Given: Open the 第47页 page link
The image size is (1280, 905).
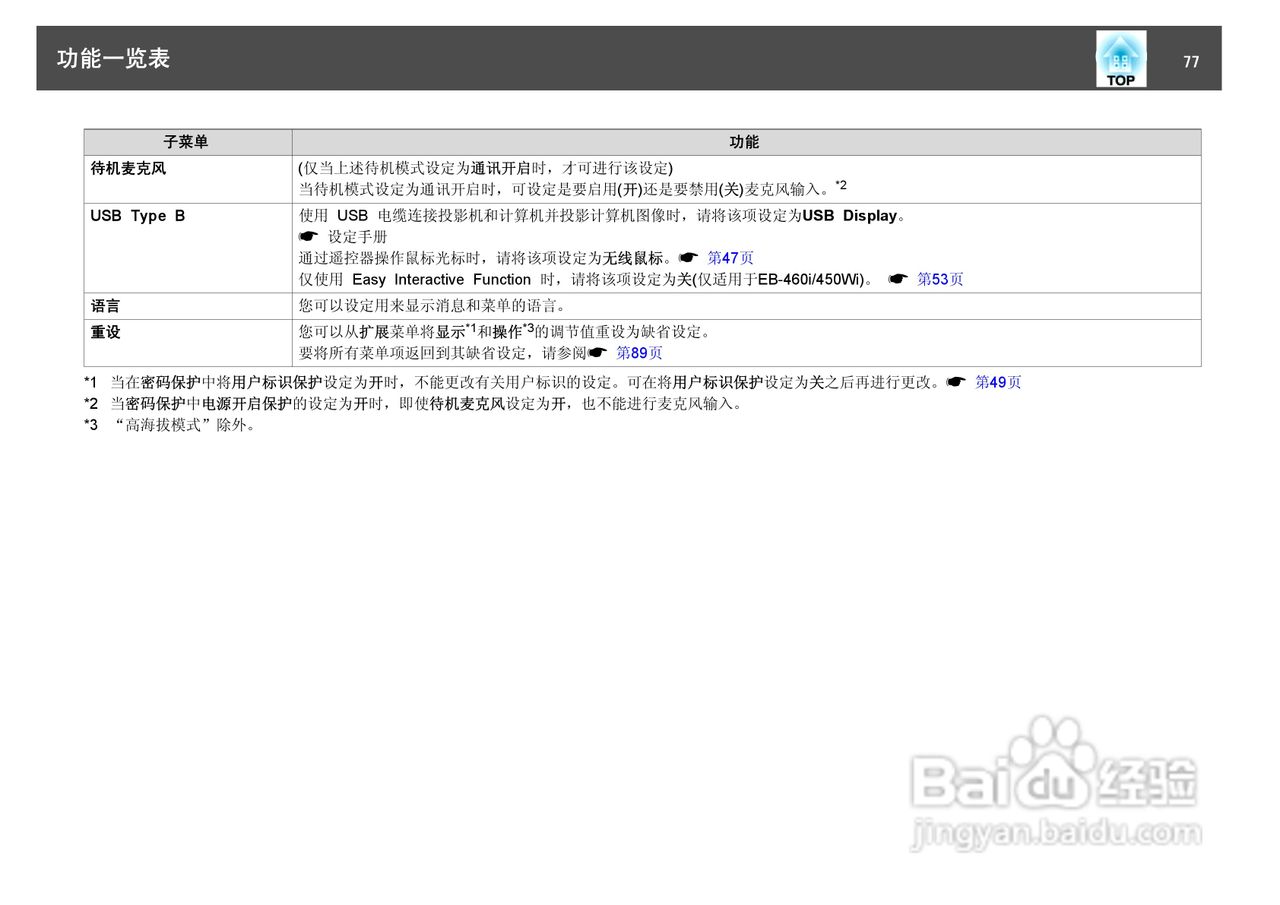Looking at the screenshot, I should [730, 258].
